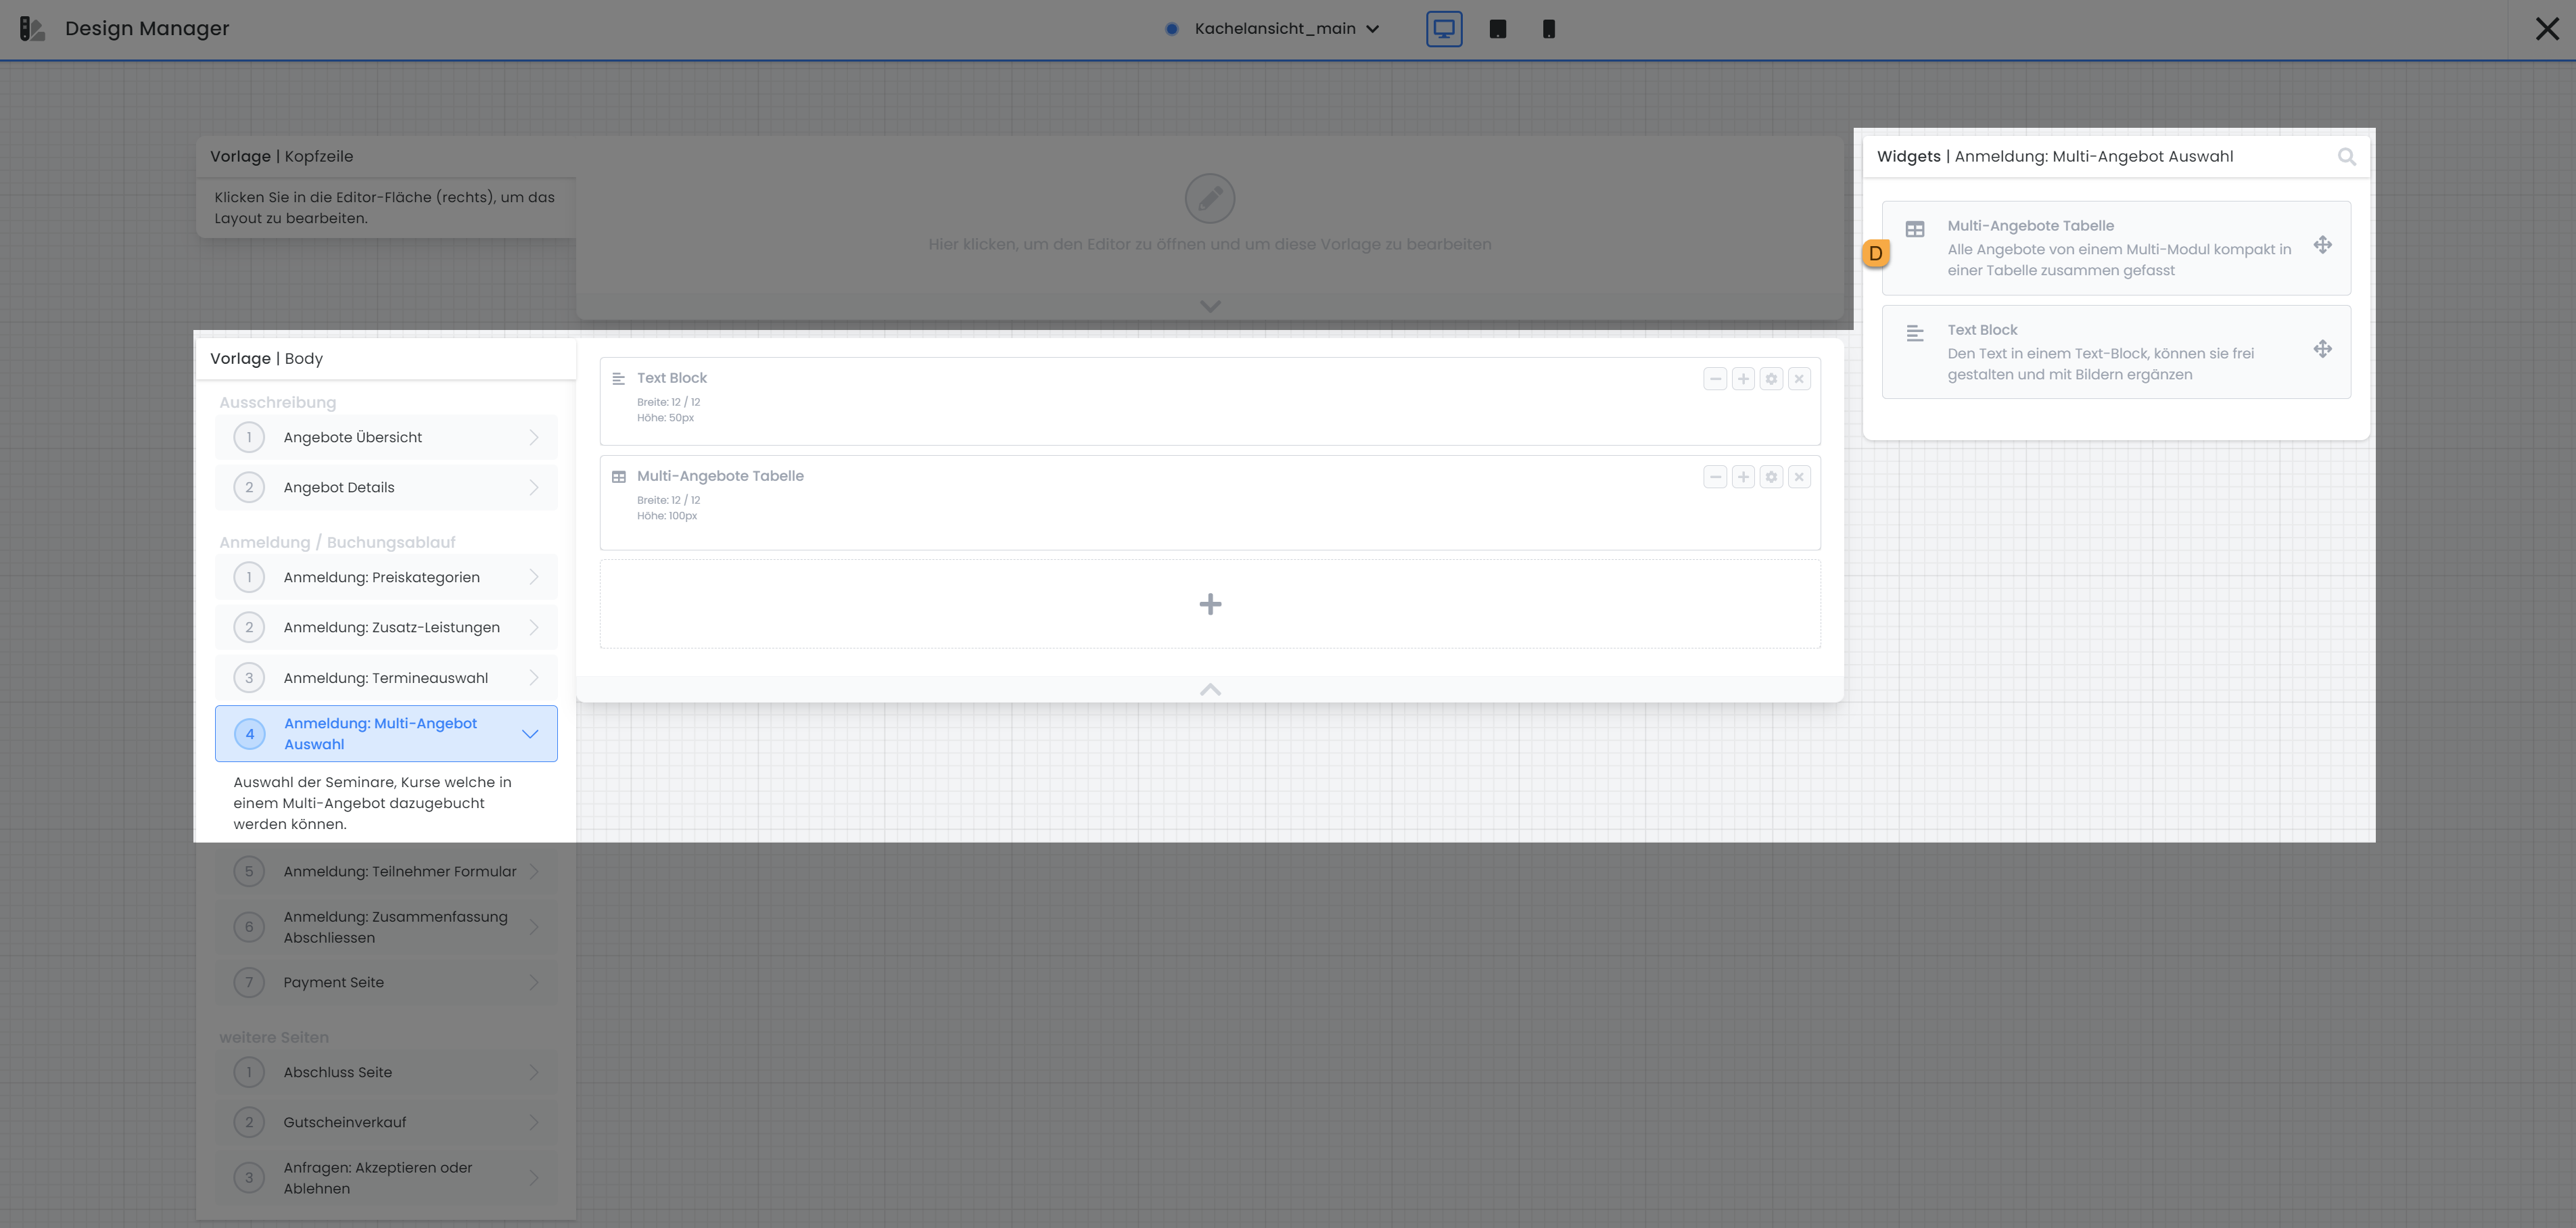Select Anmeldung: Termineauswahl step

[386, 678]
